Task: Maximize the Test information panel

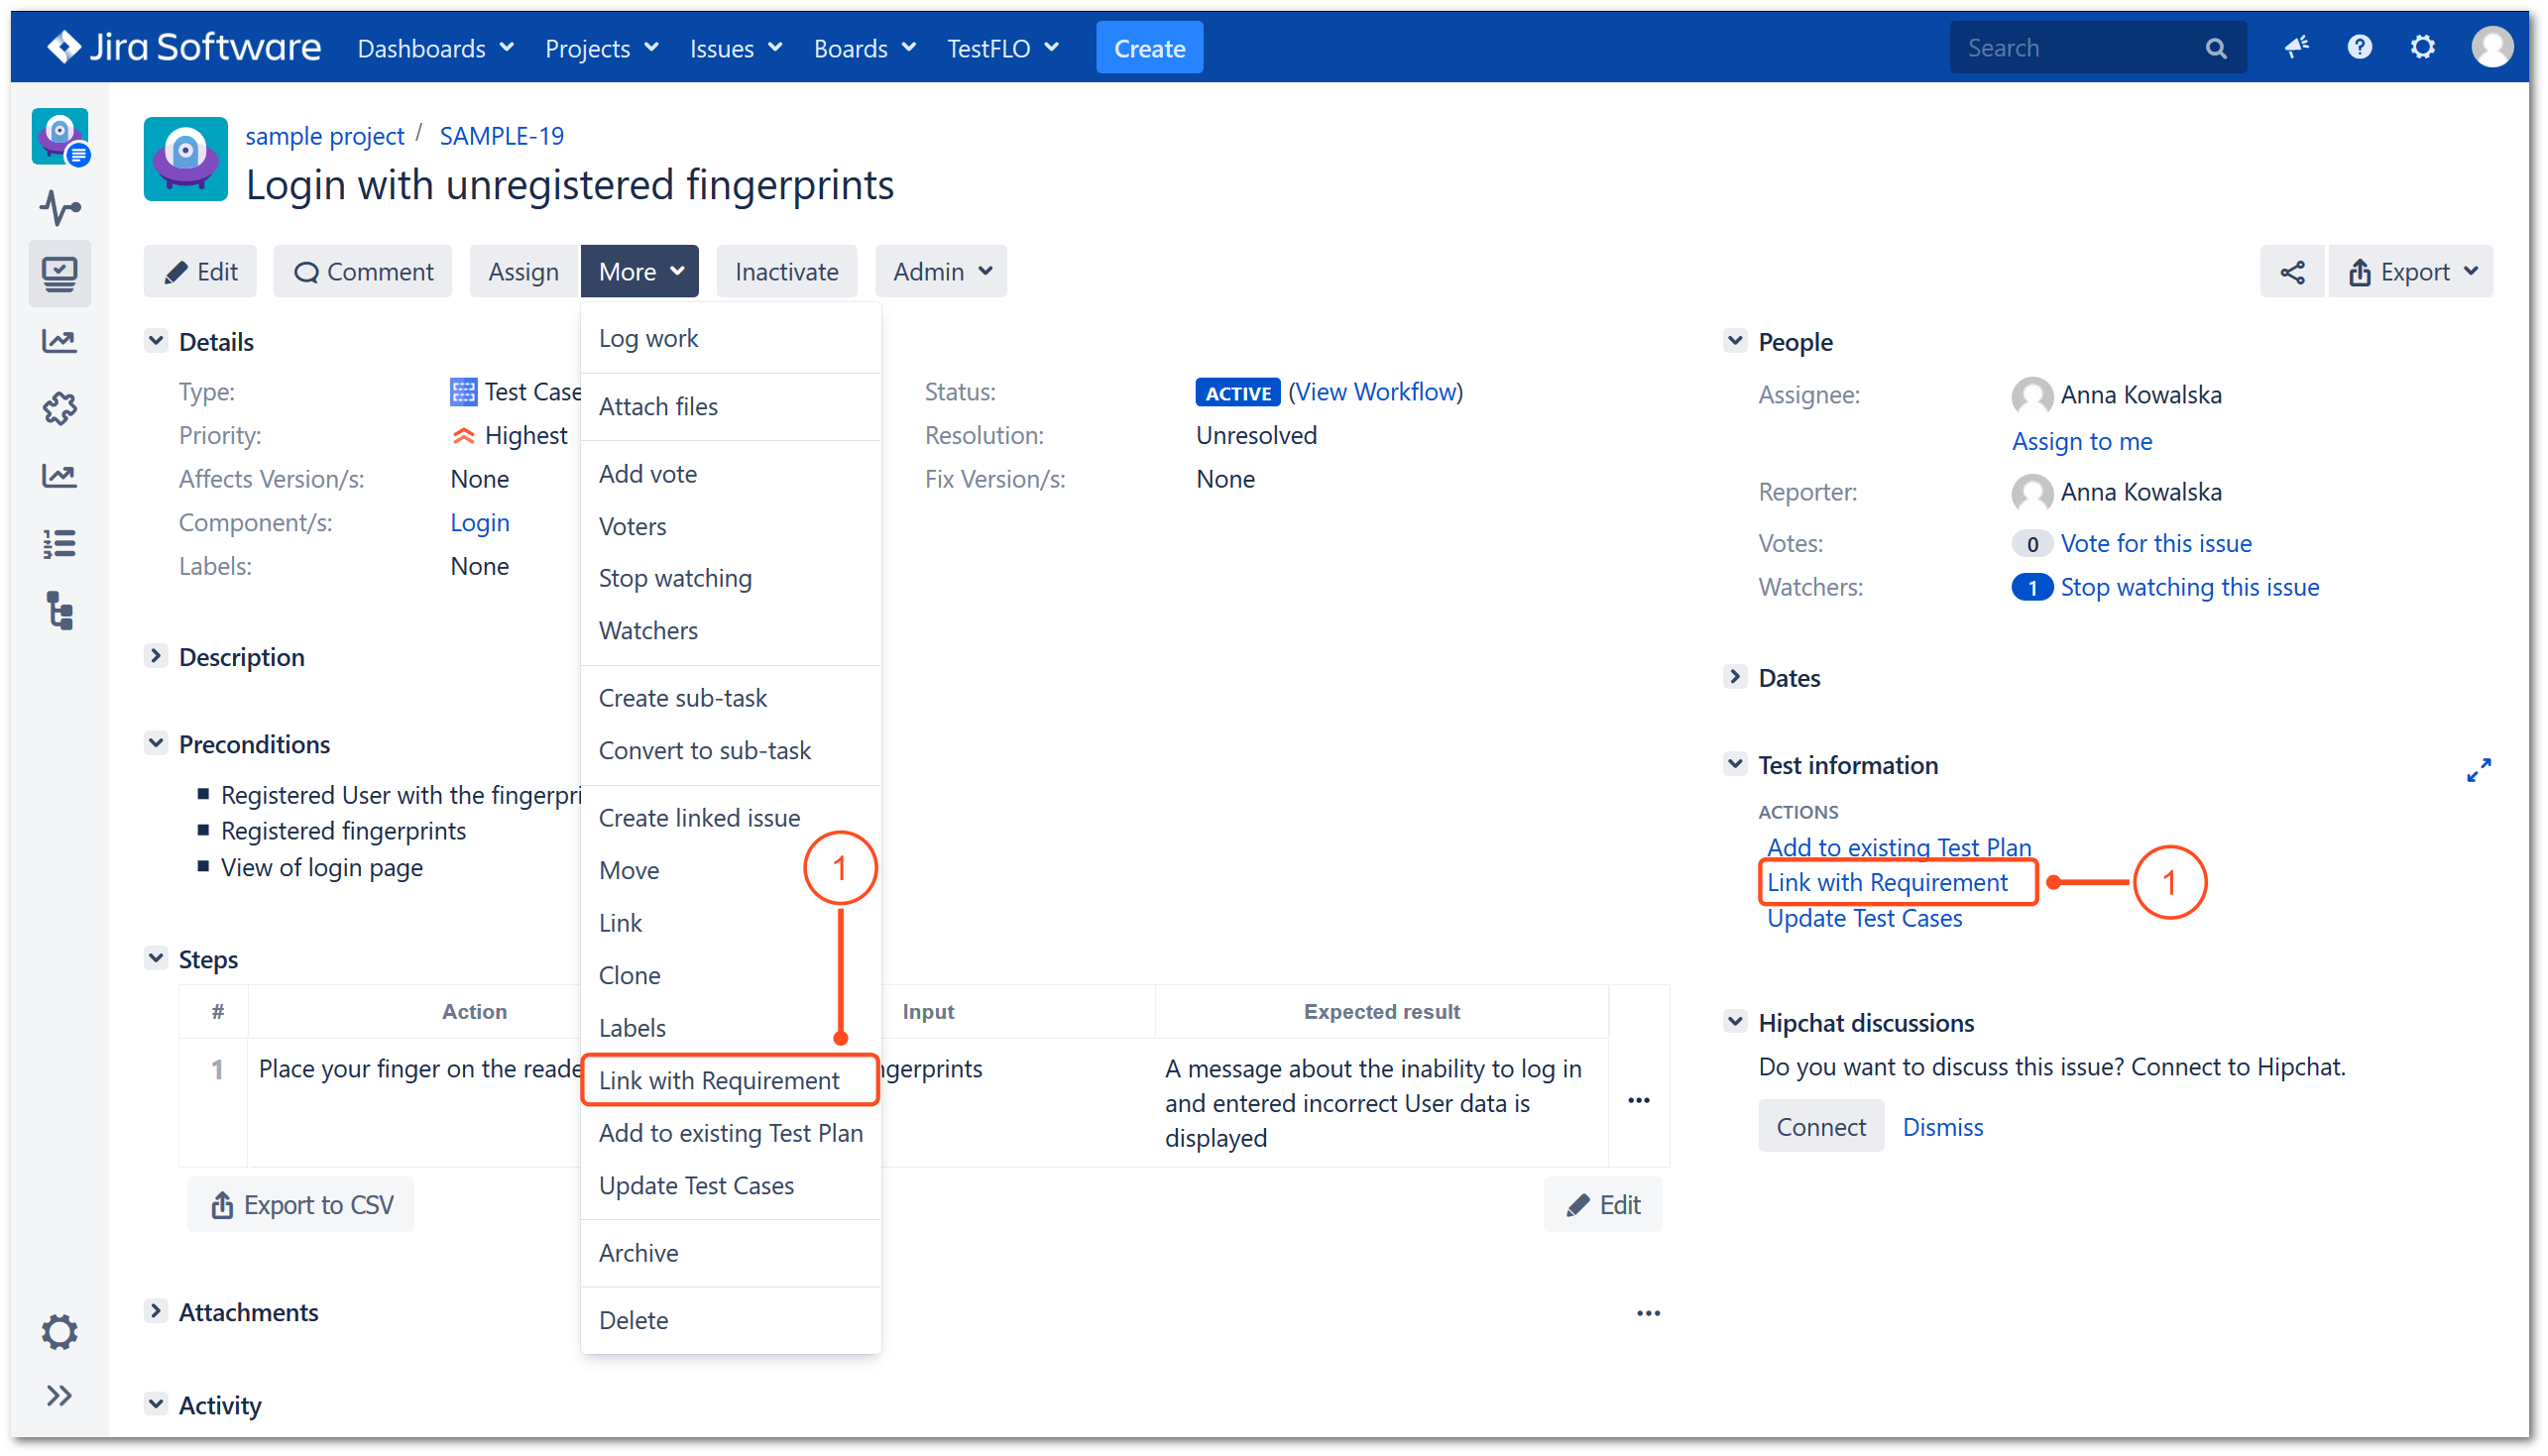Action: (2477, 770)
